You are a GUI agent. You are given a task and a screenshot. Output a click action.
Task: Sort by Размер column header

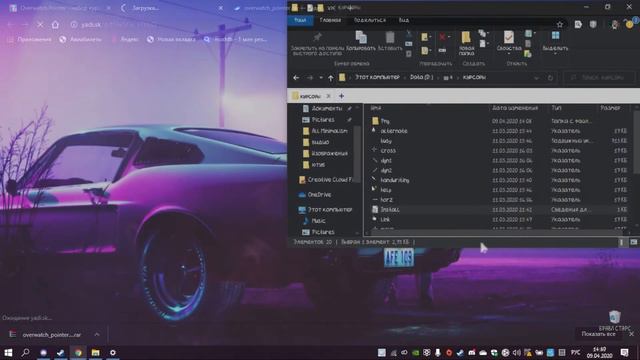610,108
